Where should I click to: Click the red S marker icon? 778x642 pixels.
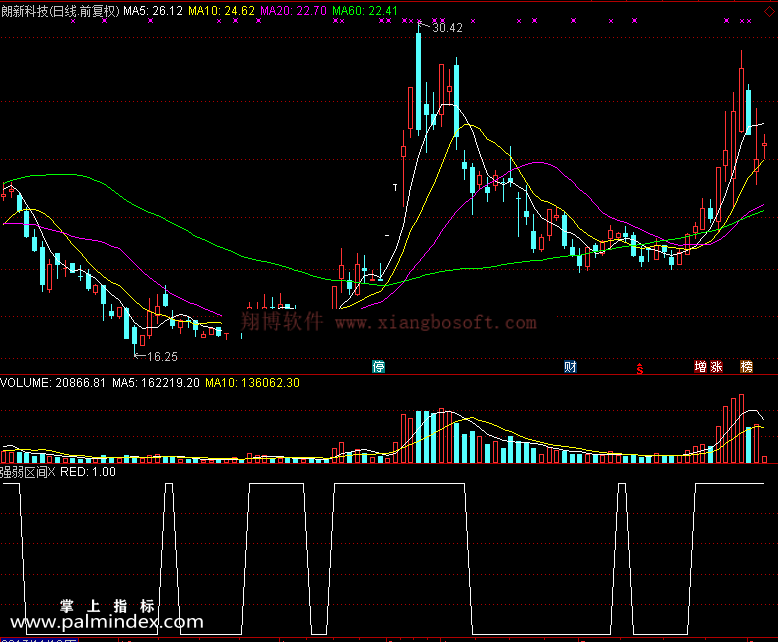[x=640, y=369]
